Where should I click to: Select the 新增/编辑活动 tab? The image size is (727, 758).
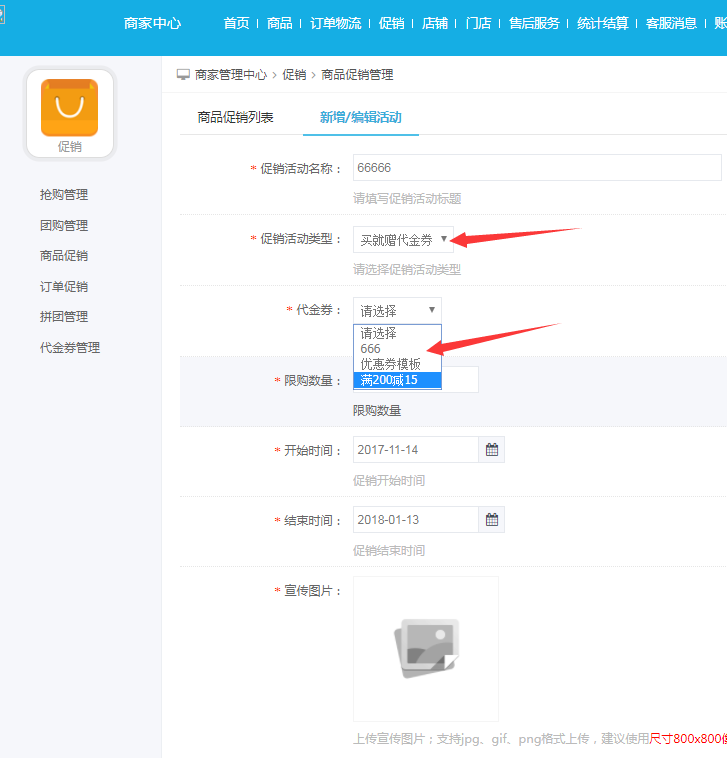(x=361, y=117)
